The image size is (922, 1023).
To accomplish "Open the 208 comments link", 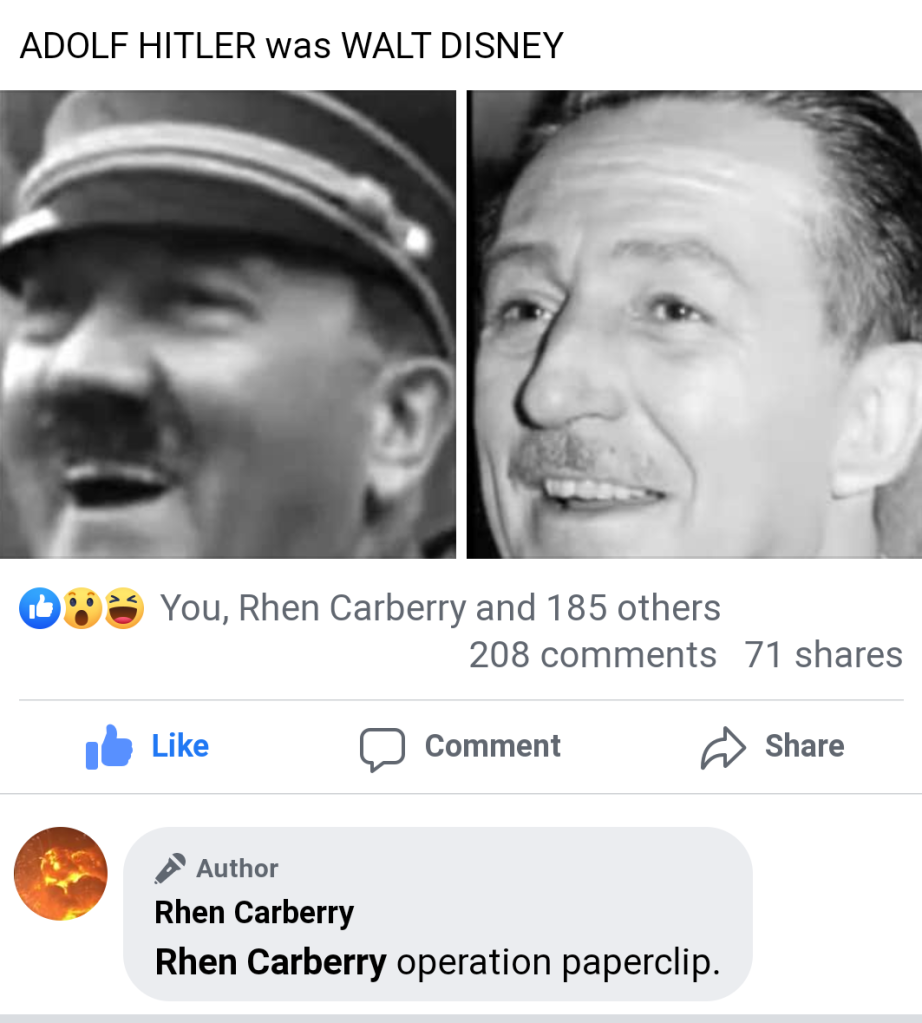I will coord(592,654).
